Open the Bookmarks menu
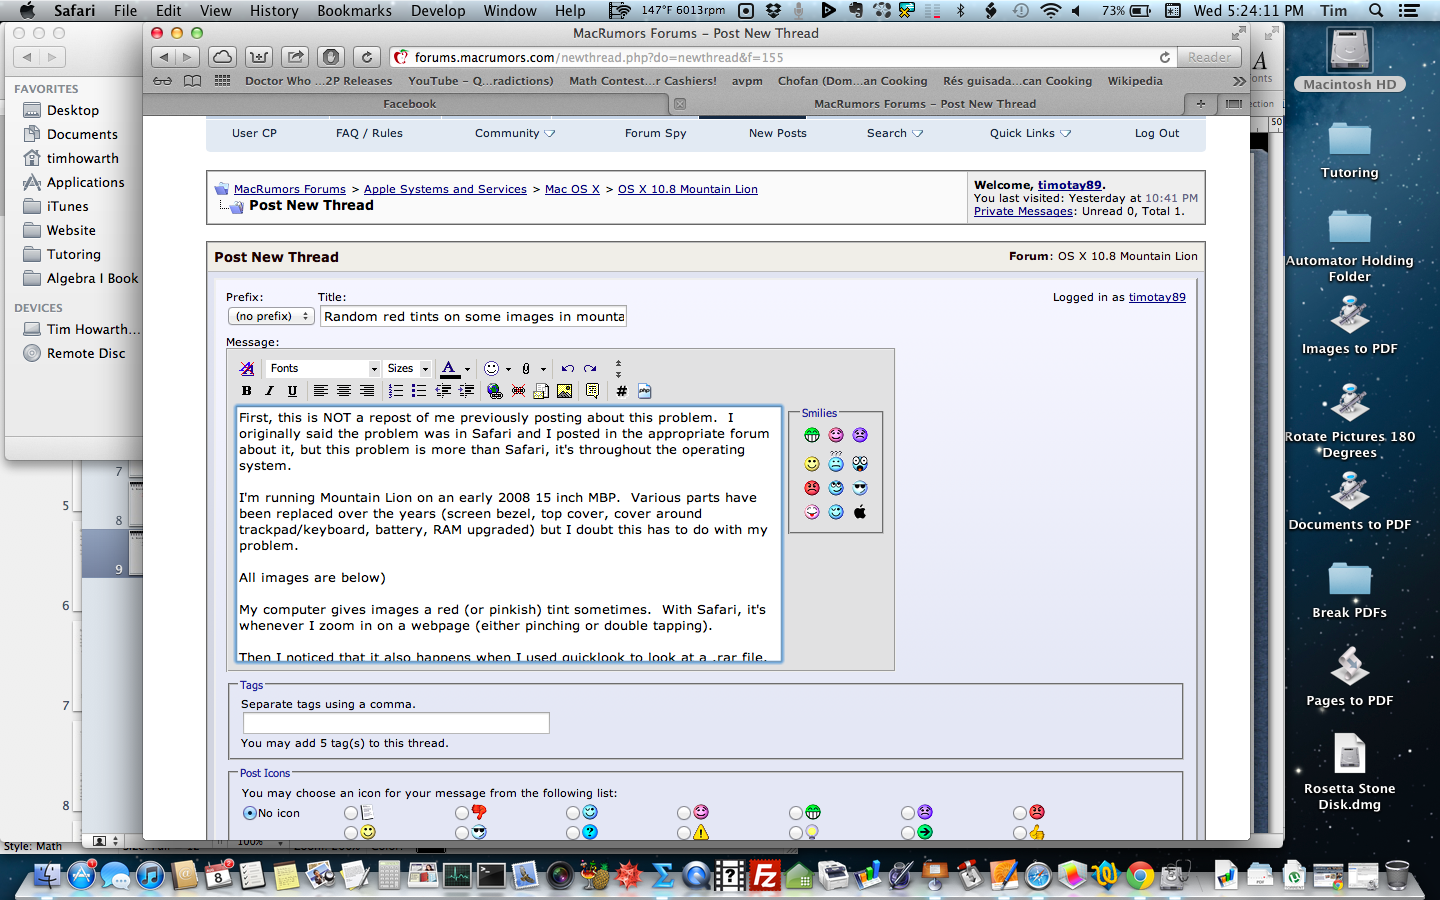Image resolution: width=1440 pixels, height=900 pixels. (354, 11)
